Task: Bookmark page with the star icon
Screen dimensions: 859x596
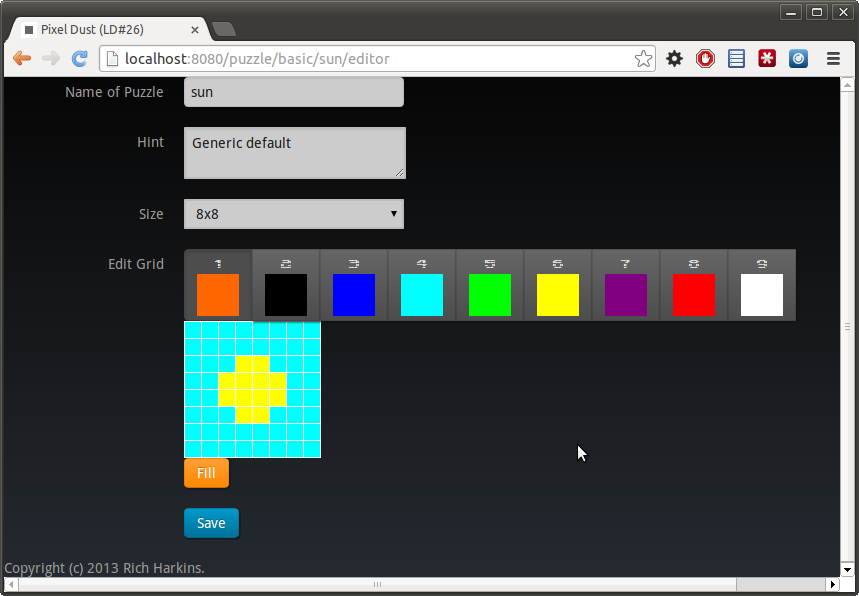Action: pyautogui.click(x=643, y=59)
